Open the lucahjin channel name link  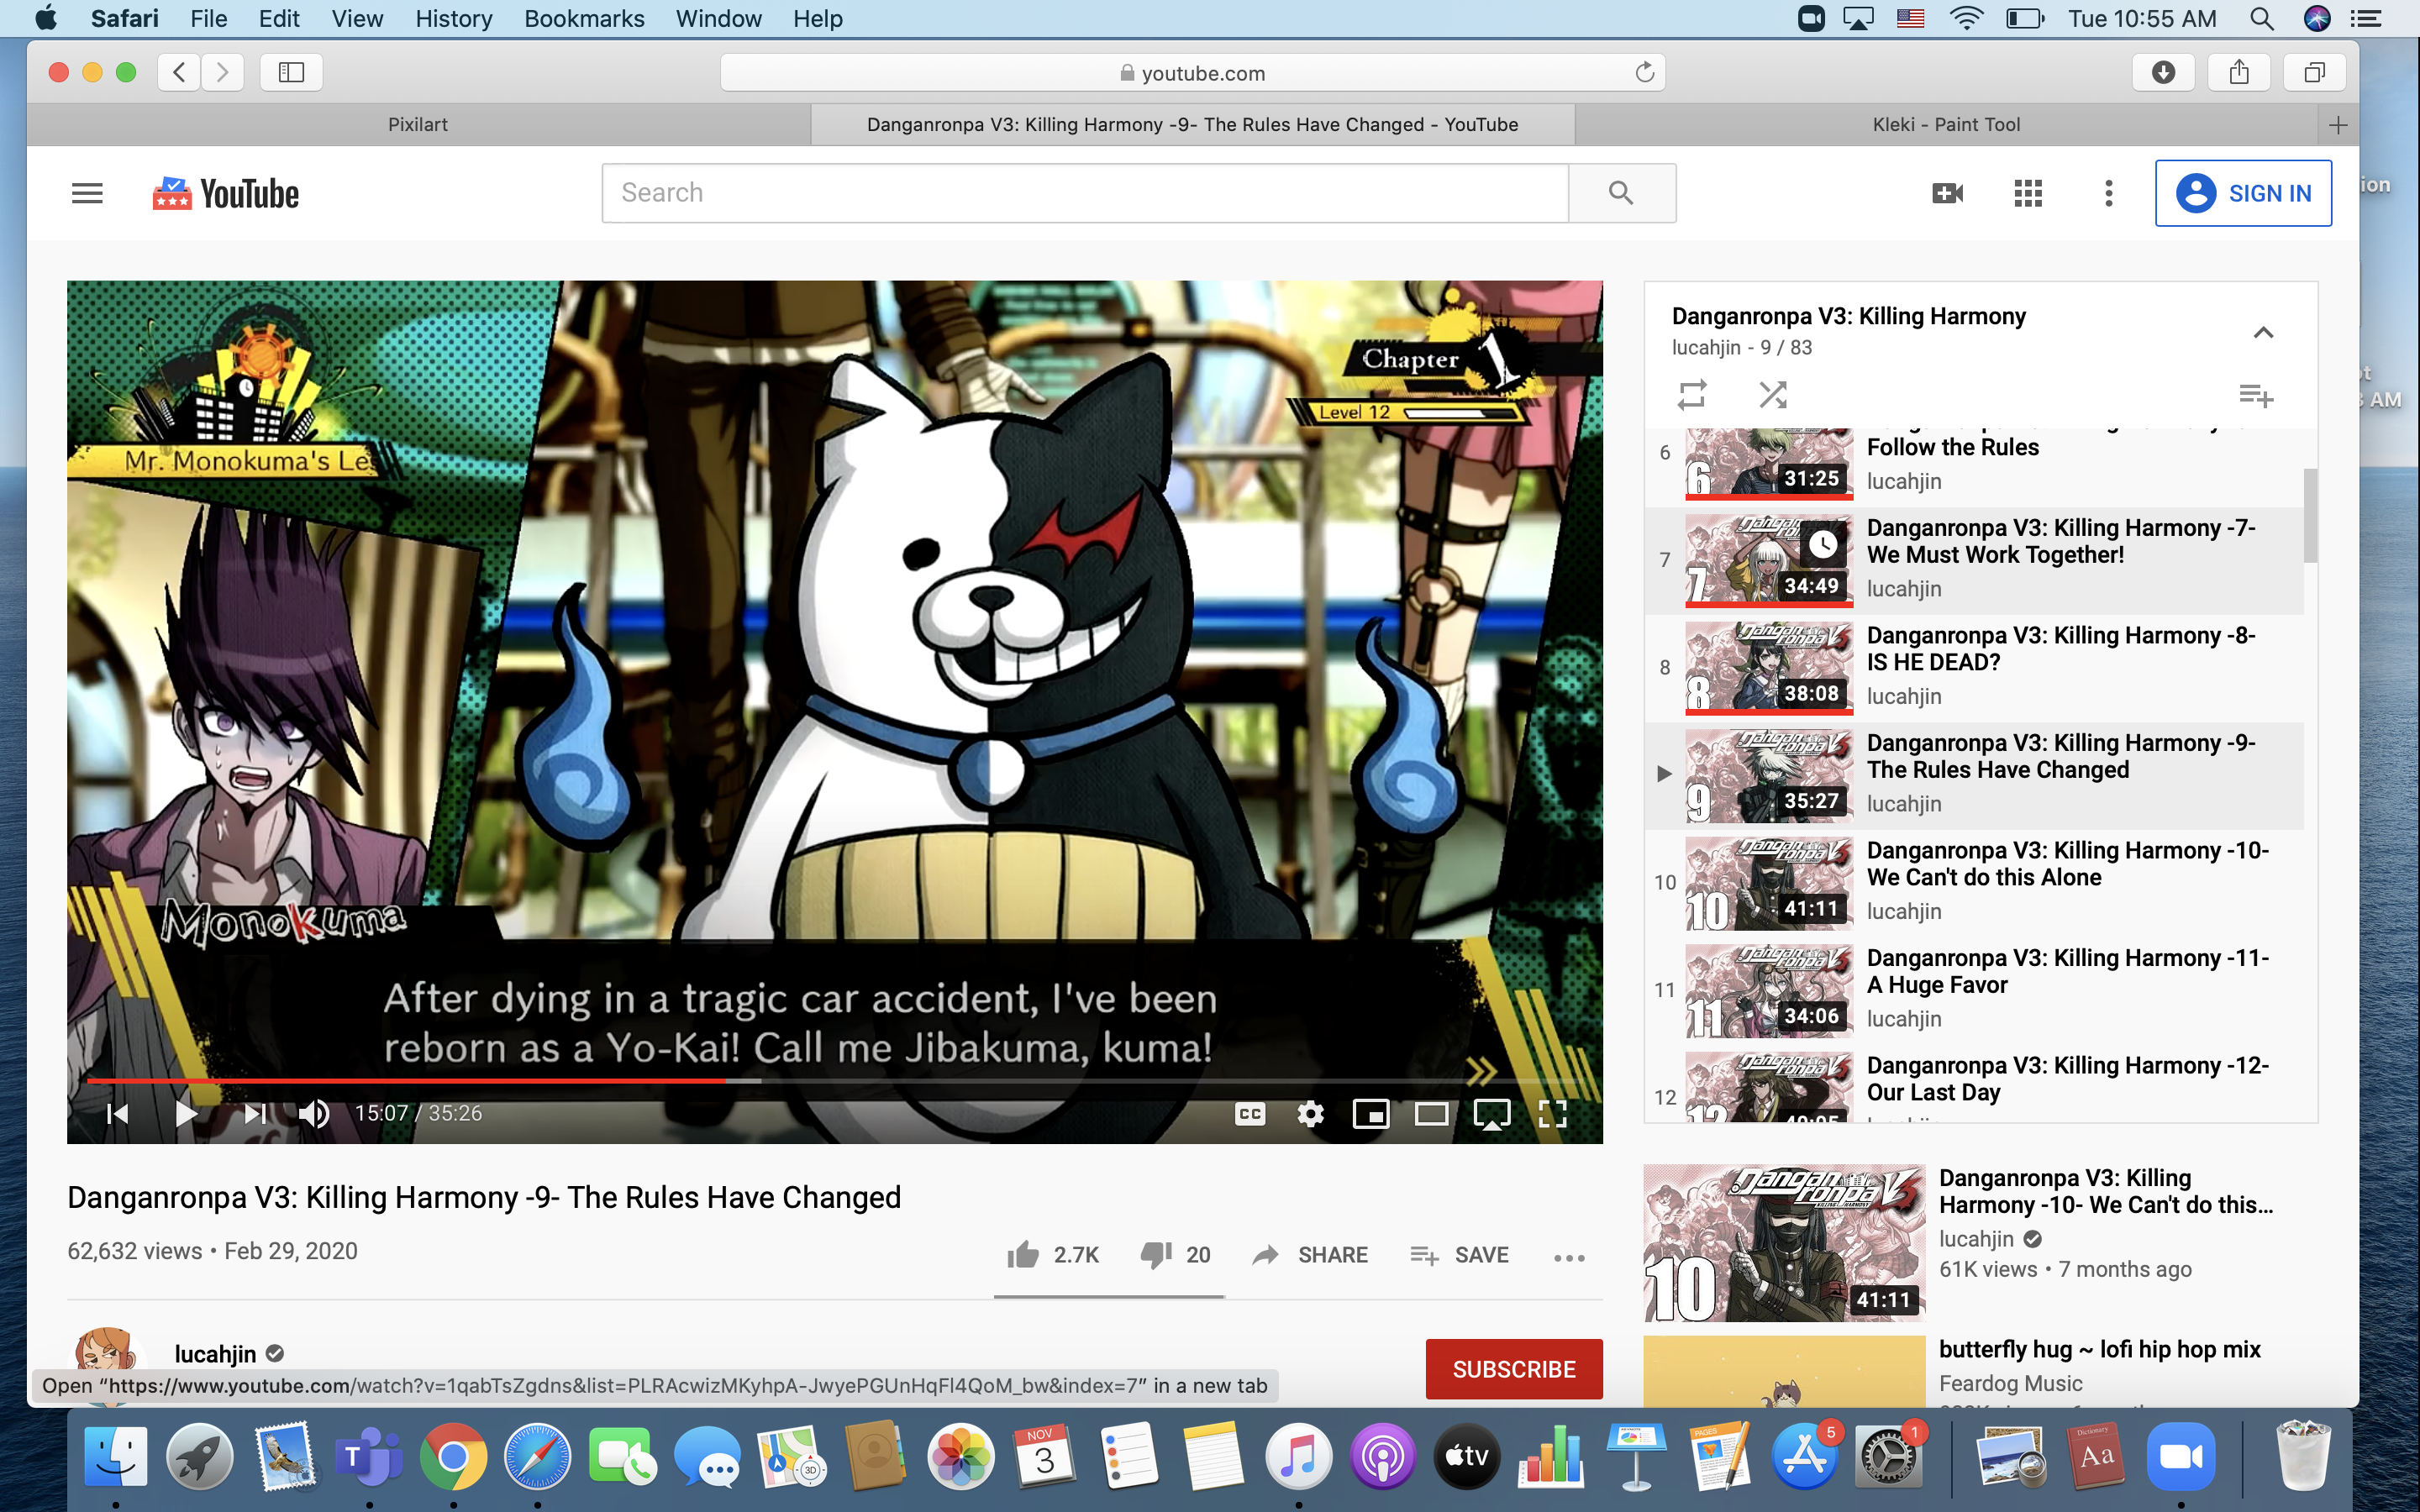click(215, 1354)
